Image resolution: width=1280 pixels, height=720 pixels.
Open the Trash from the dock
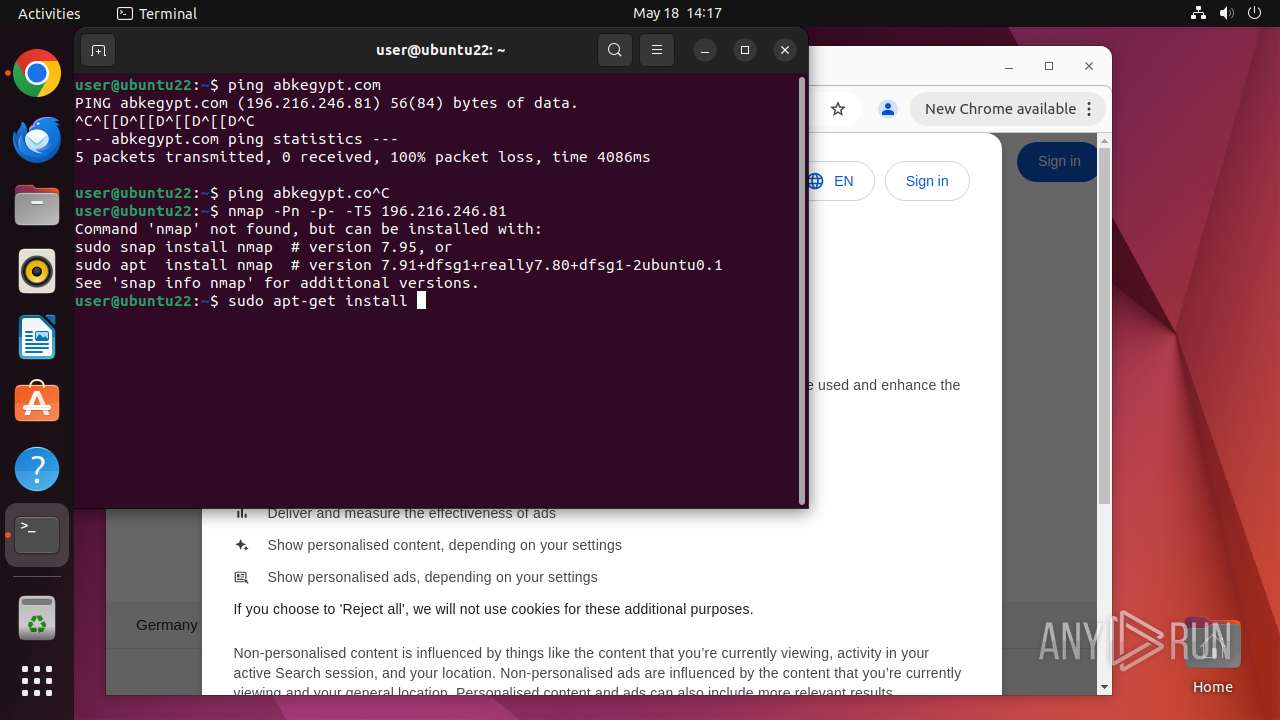pyautogui.click(x=37, y=618)
